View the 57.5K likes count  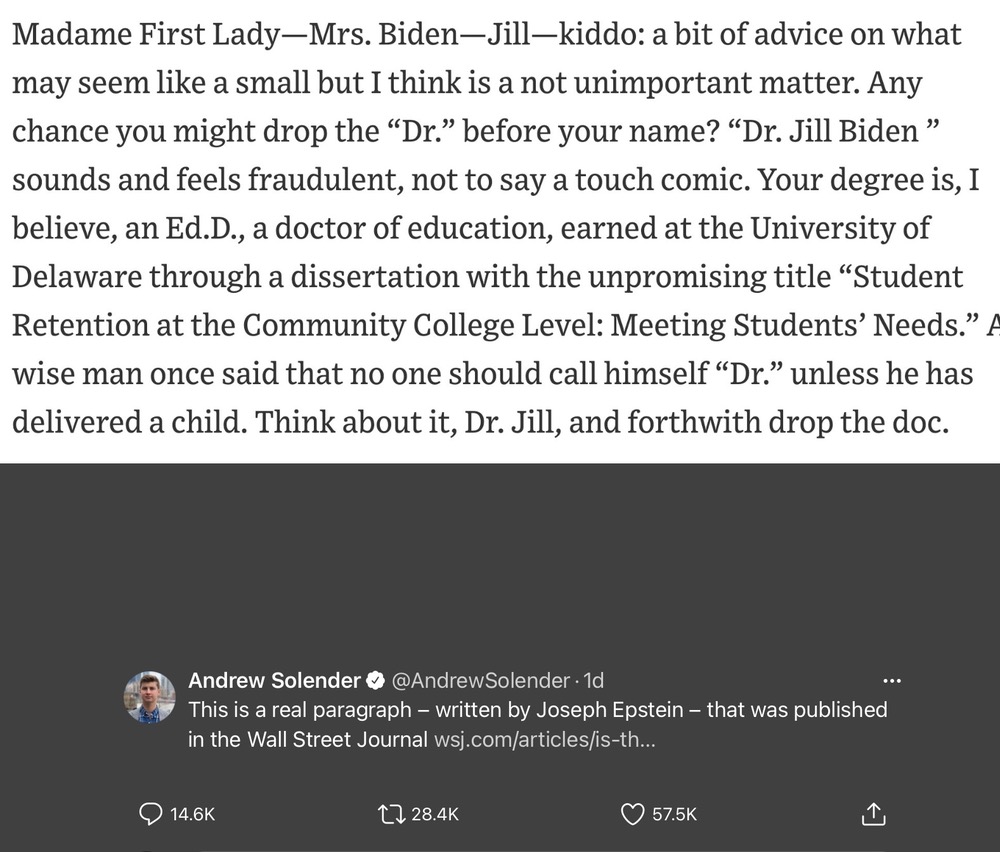point(674,814)
